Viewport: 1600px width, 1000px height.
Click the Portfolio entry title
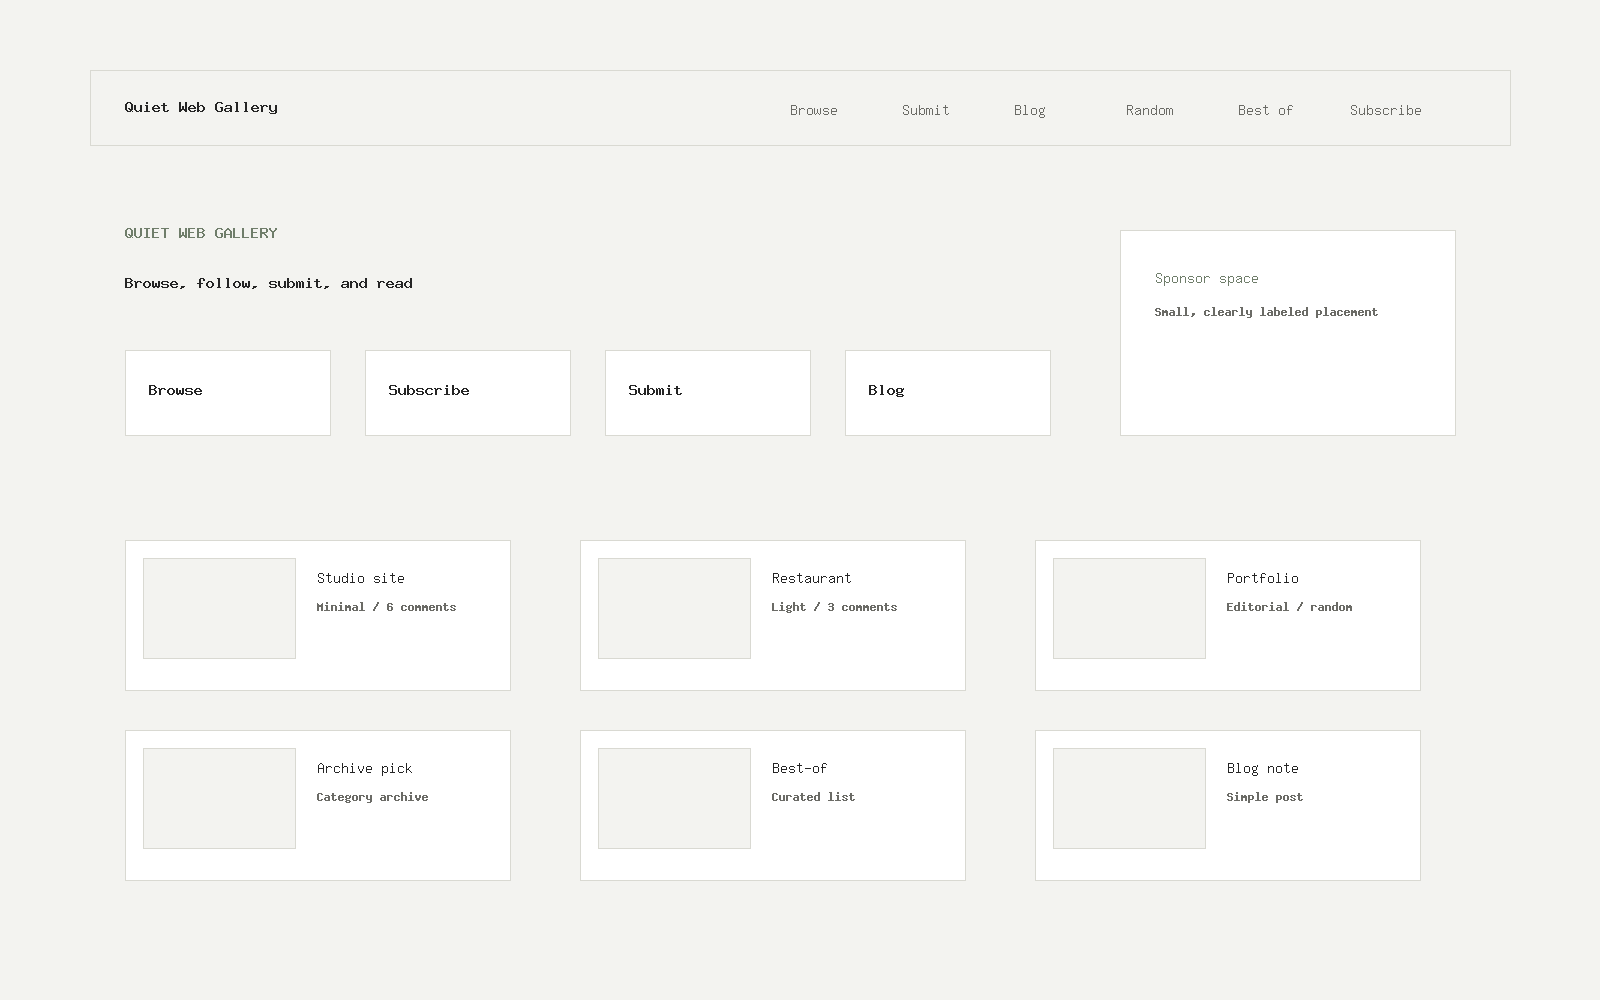click(1263, 578)
